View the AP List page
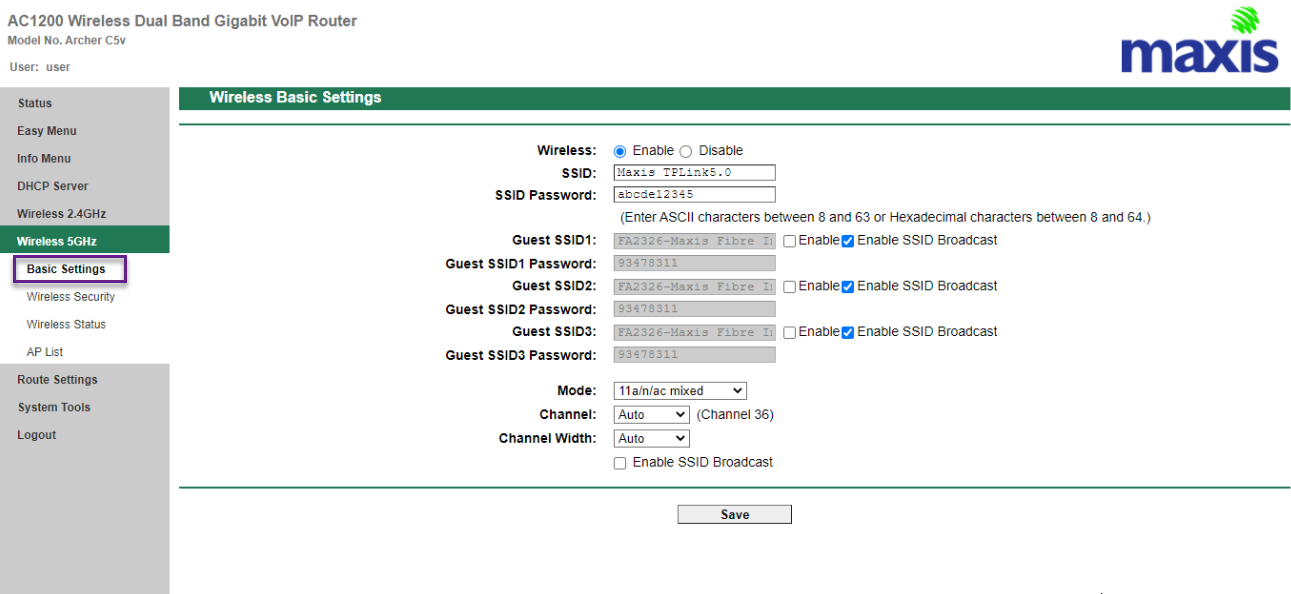 45,352
